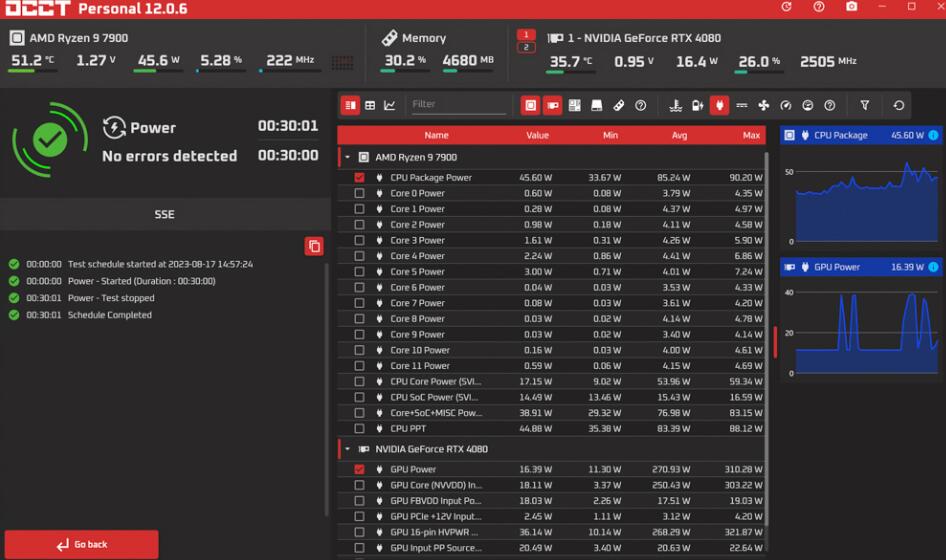Click the second question-mark filter icon
The height and width of the screenshot is (560, 946).
click(x=830, y=106)
